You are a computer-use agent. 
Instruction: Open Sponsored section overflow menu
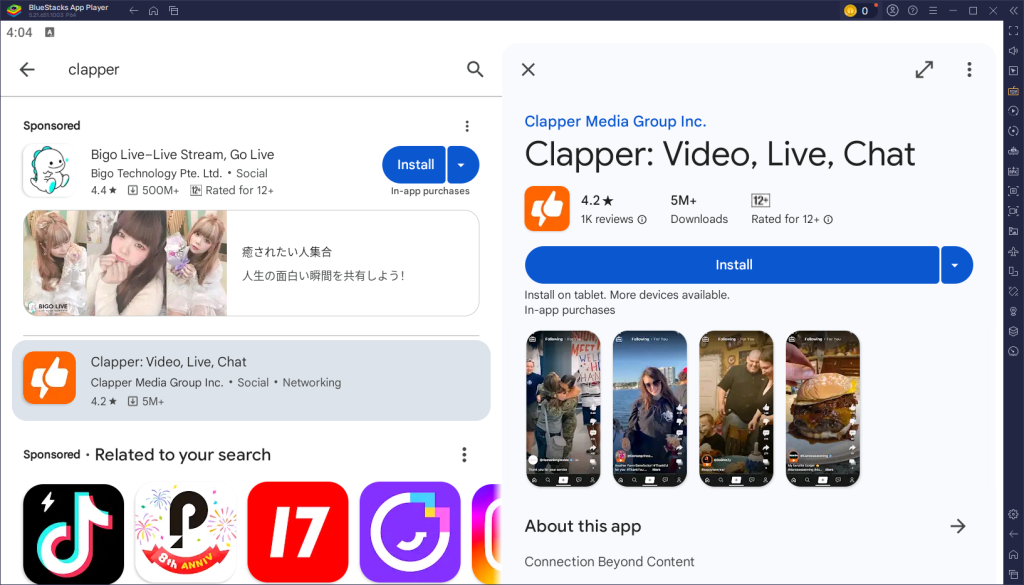click(466, 126)
